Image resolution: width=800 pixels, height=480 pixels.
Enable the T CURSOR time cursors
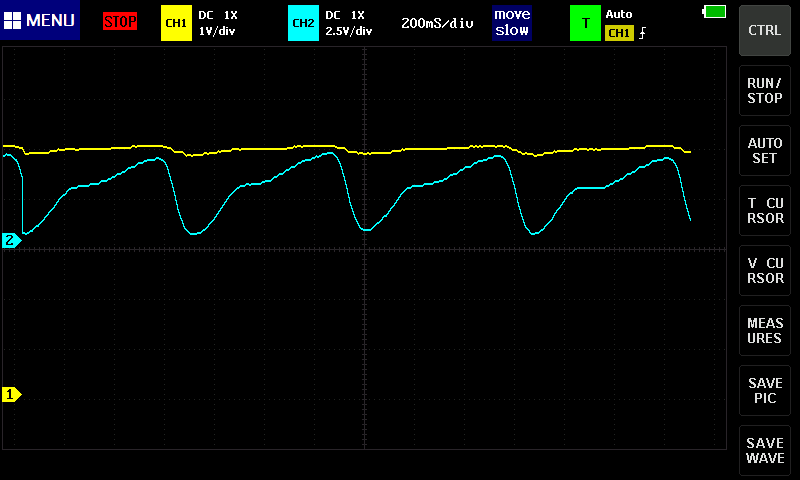(765, 211)
